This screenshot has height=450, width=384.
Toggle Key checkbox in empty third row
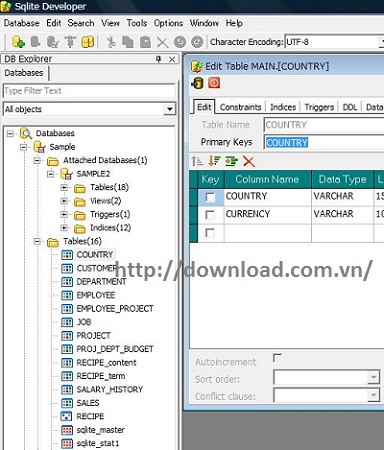210,233
